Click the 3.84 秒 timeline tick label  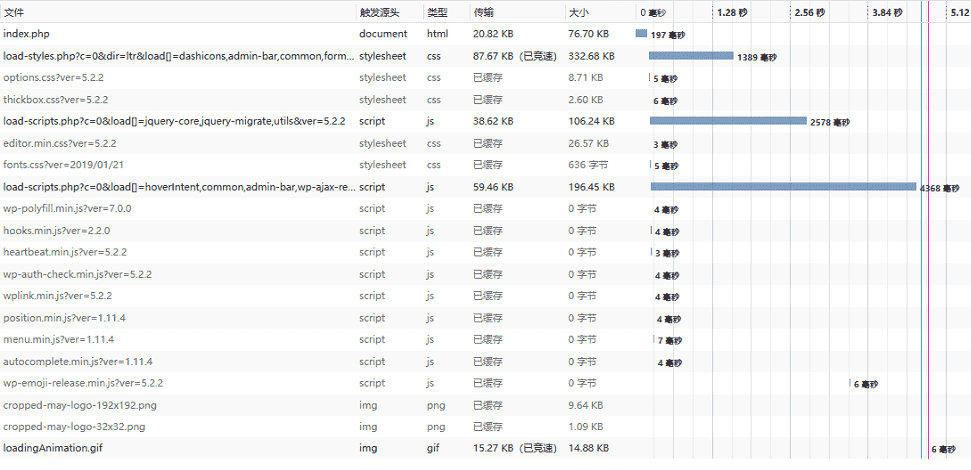tap(888, 12)
